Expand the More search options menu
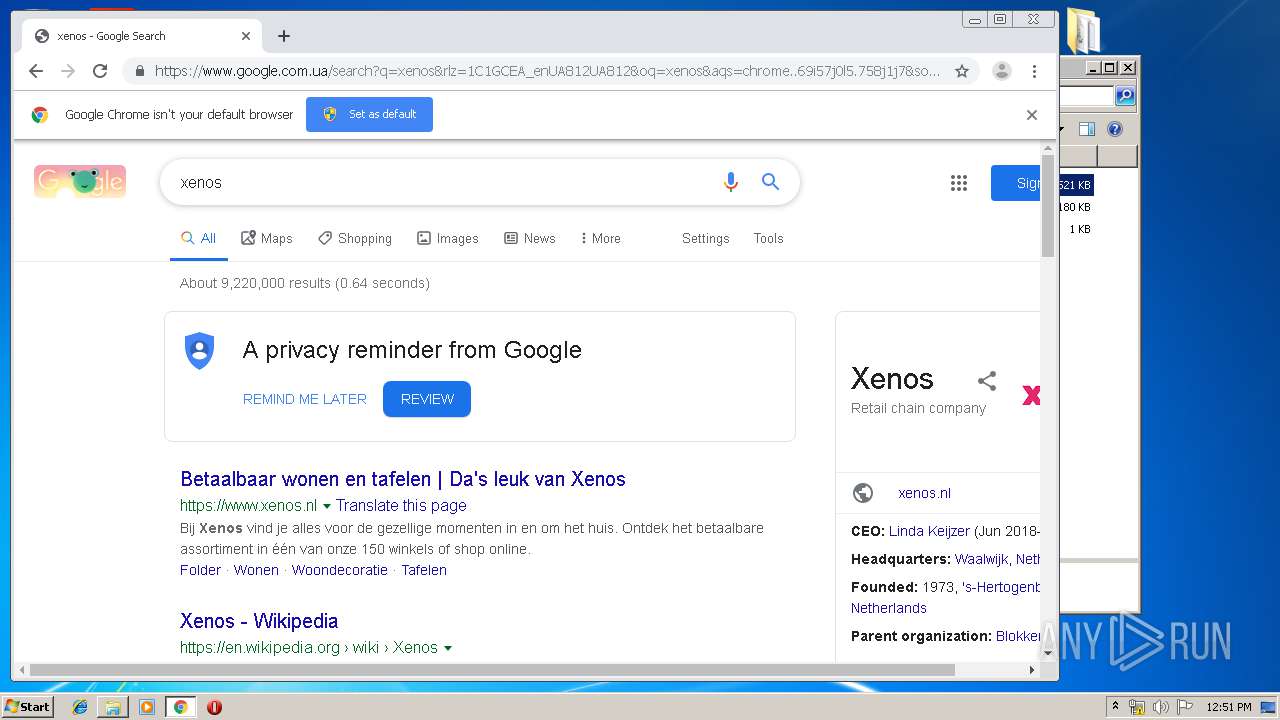 (600, 239)
